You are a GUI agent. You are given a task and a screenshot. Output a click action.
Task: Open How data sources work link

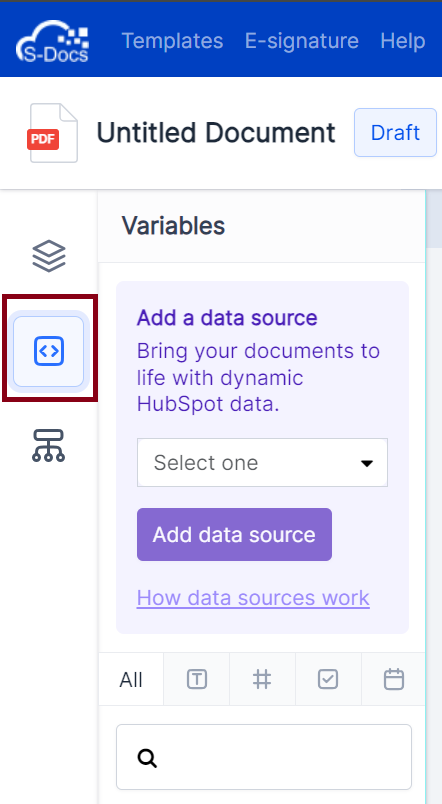[253, 598]
